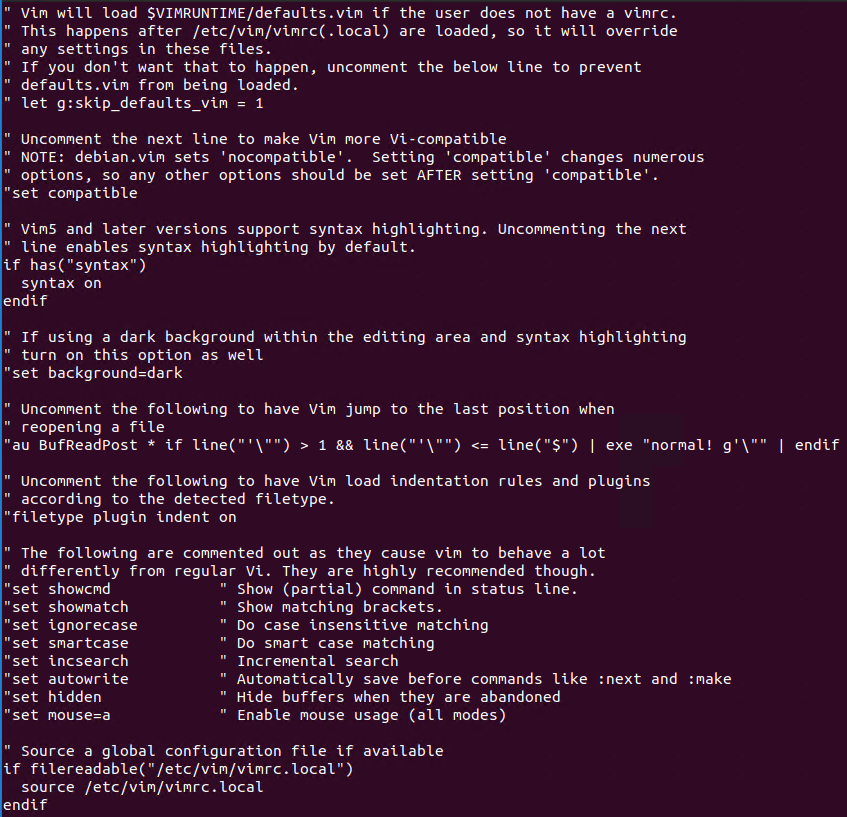Click the 'syntax on' text
Screen dimensions: 847x817
(x=61, y=283)
